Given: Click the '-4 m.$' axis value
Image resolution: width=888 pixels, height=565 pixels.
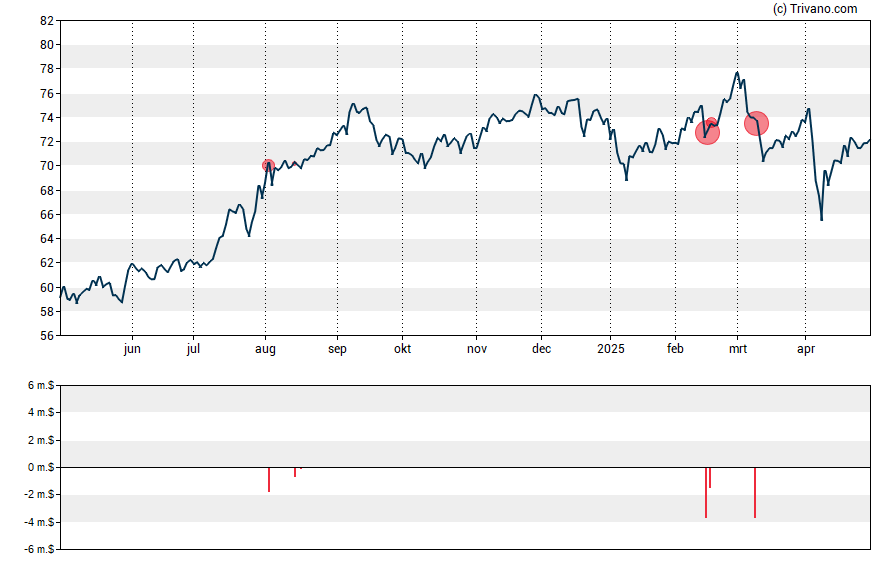Looking at the screenshot, I should [x=39, y=522].
